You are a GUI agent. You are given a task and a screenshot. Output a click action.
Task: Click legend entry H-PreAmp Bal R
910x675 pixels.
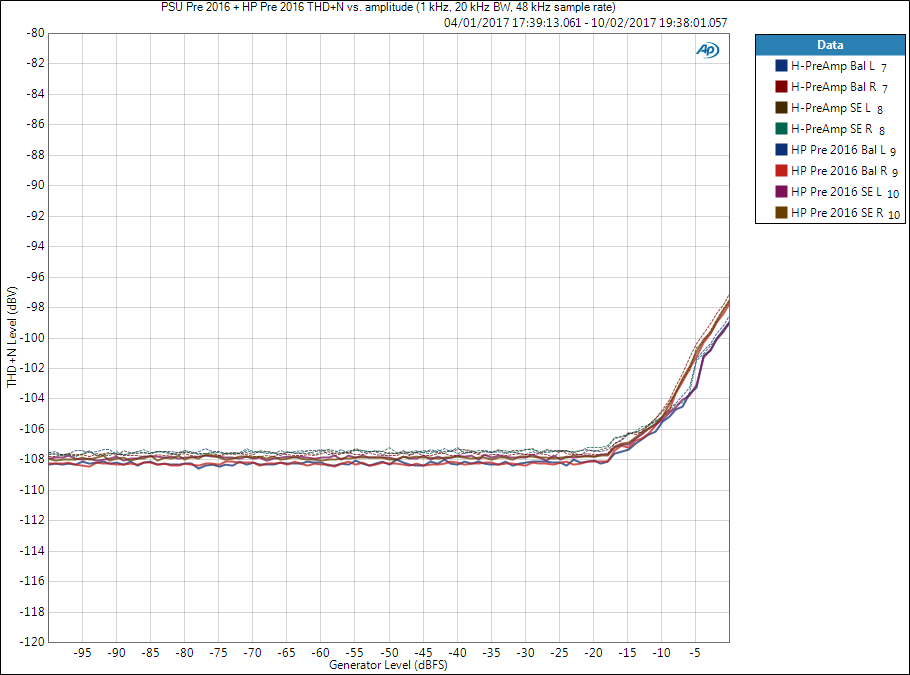pos(833,87)
